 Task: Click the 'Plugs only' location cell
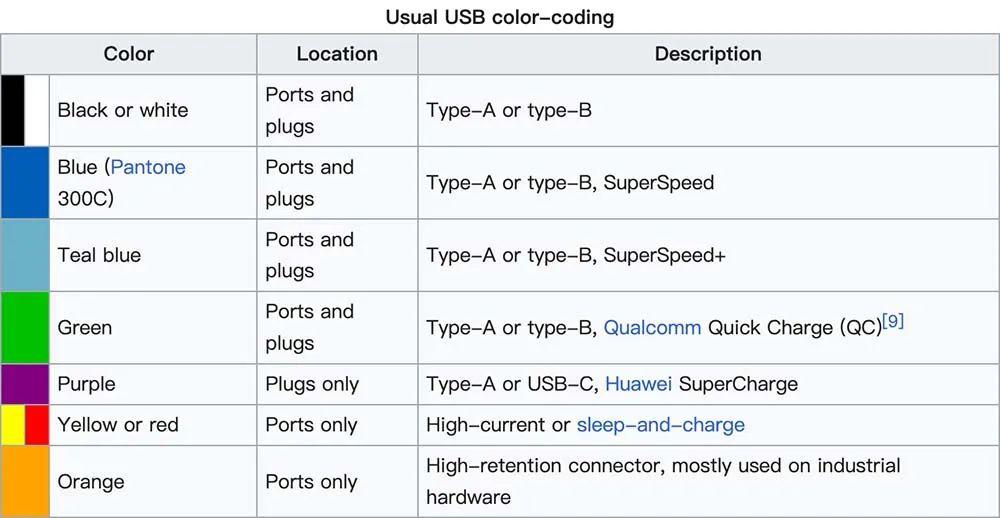pyautogui.click(x=311, y=384)
